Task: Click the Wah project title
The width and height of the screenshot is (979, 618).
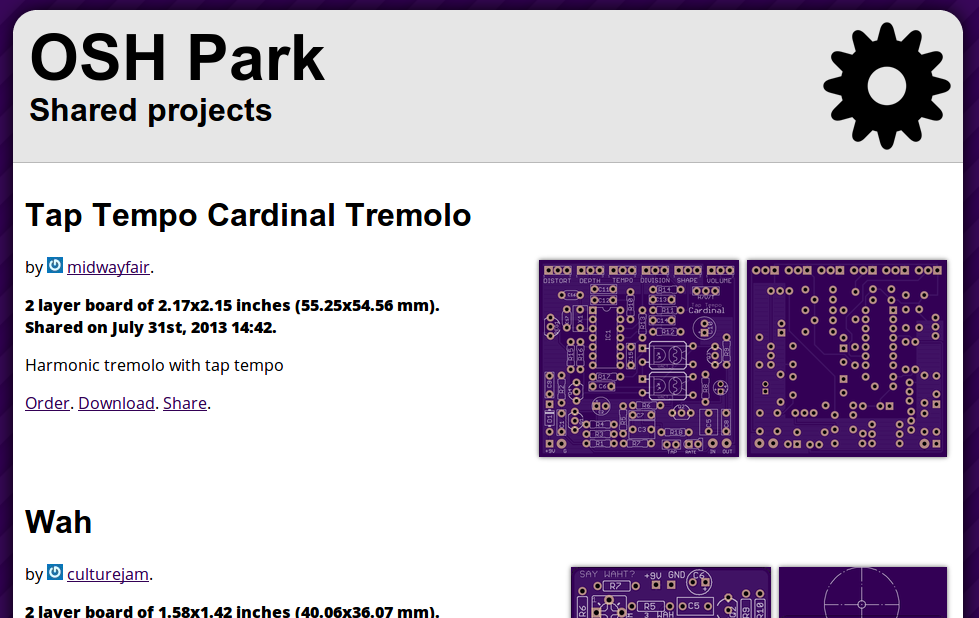Action: click(57, 522)
